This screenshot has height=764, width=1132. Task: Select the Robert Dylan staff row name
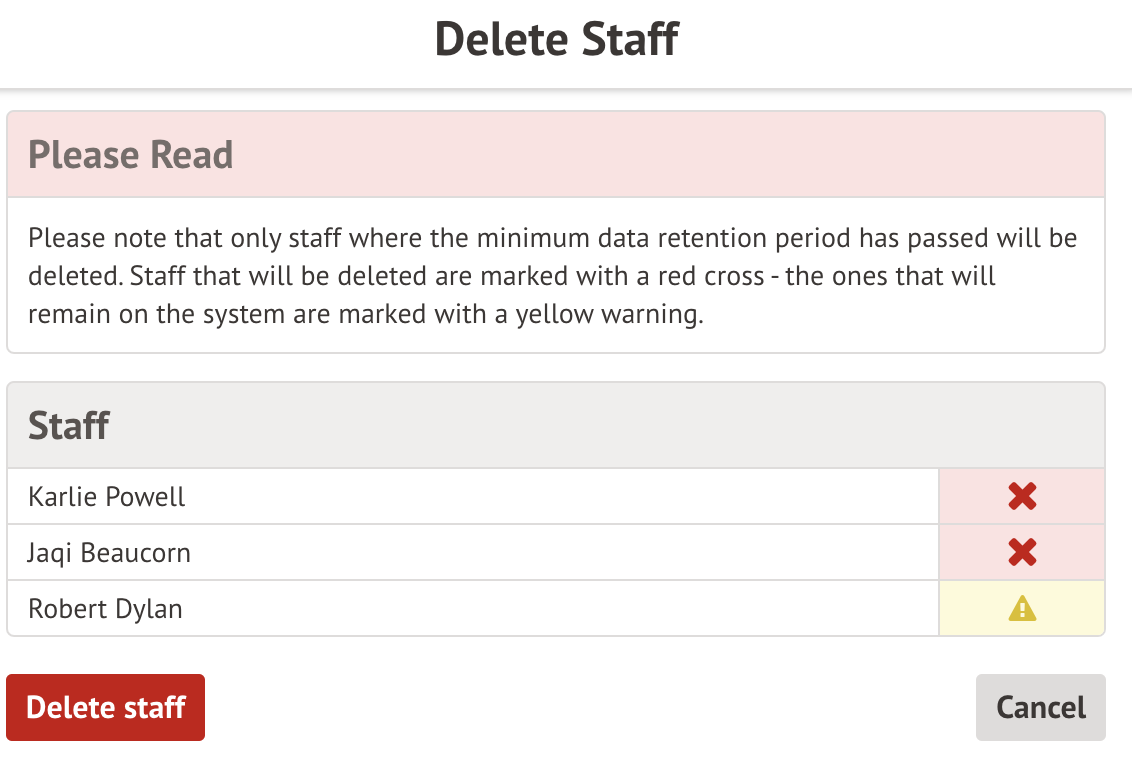tap(105, 609)
